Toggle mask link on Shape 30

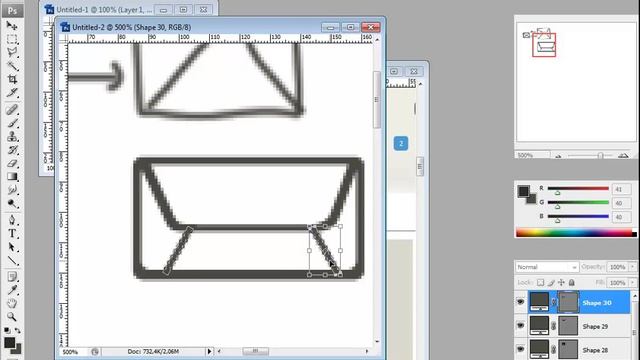point(554,302)
